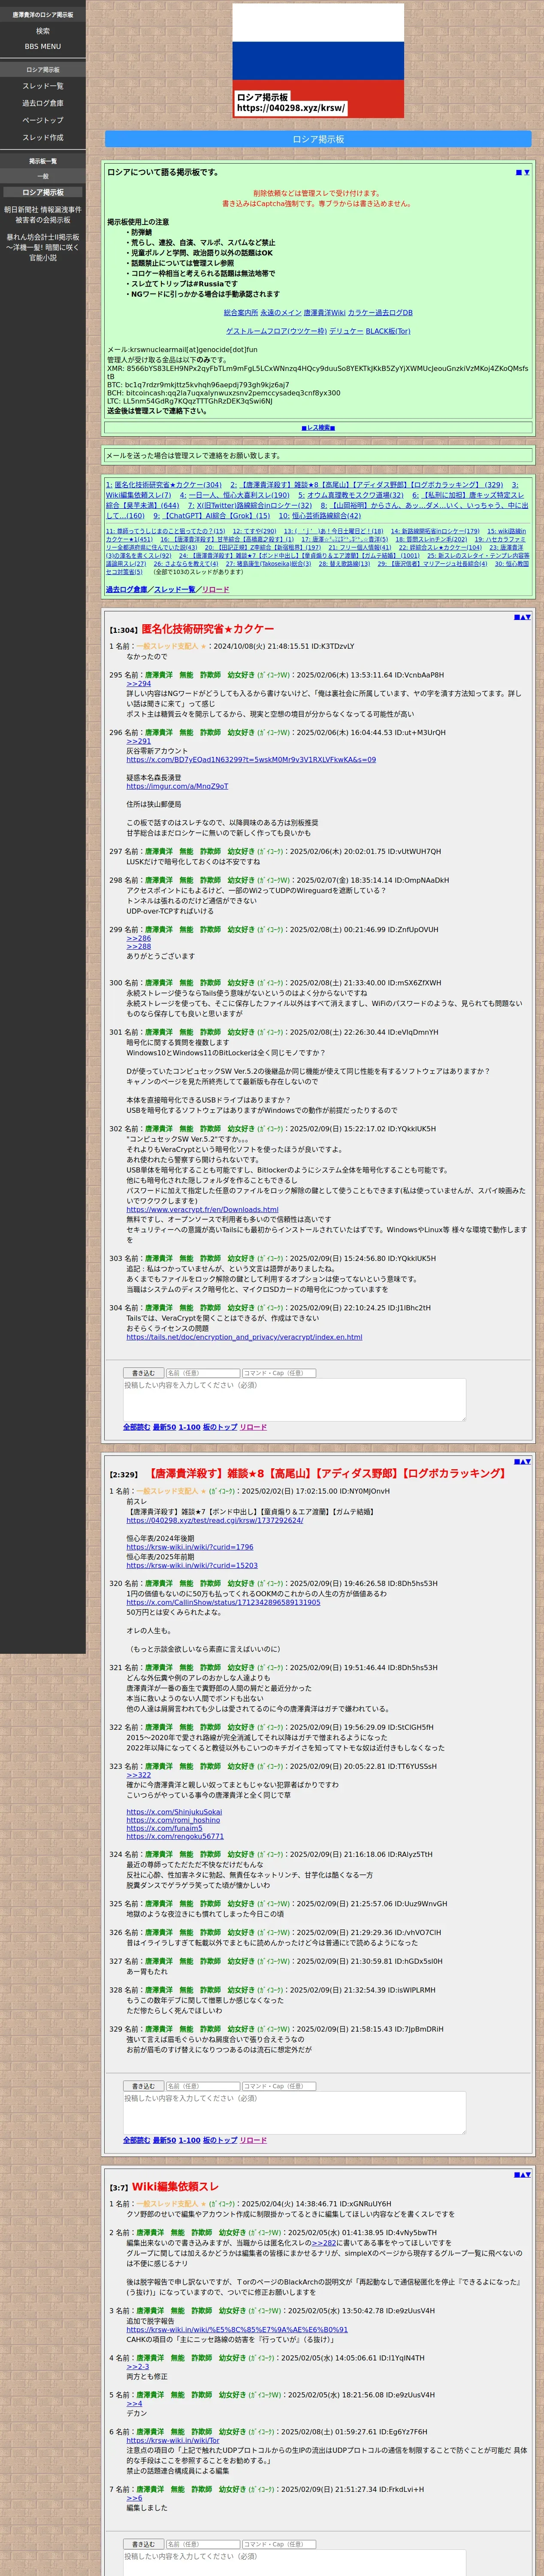Open the imgur.com/a/MnqZ9oT link

pyautogui.click(x=177, y=786)
